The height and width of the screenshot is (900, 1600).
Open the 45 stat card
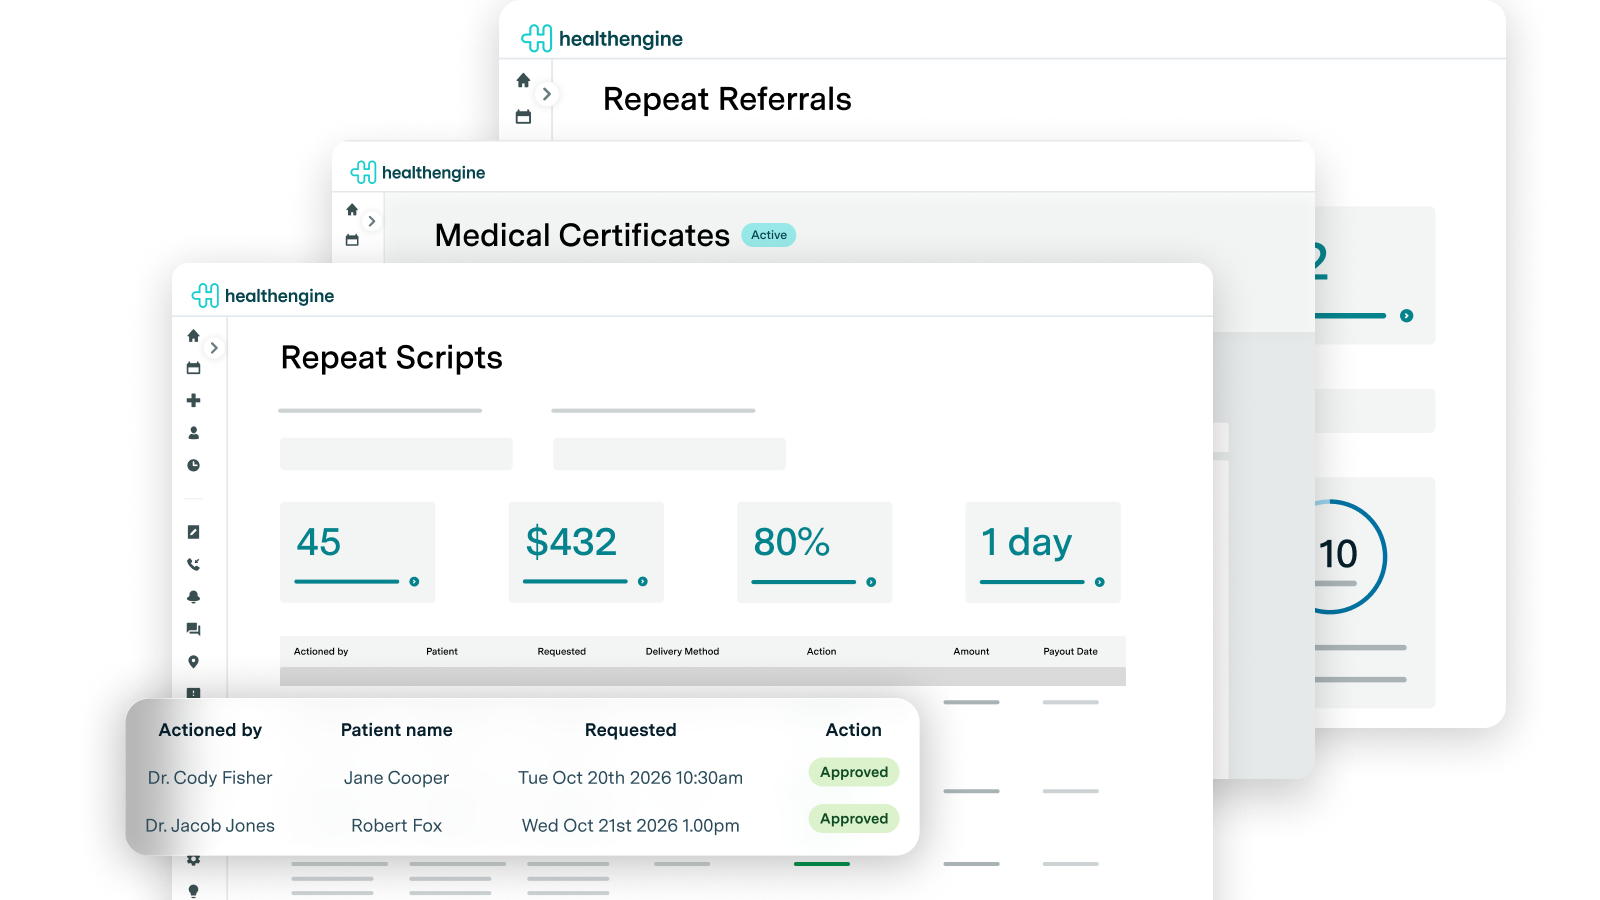[x=358, y=552]
